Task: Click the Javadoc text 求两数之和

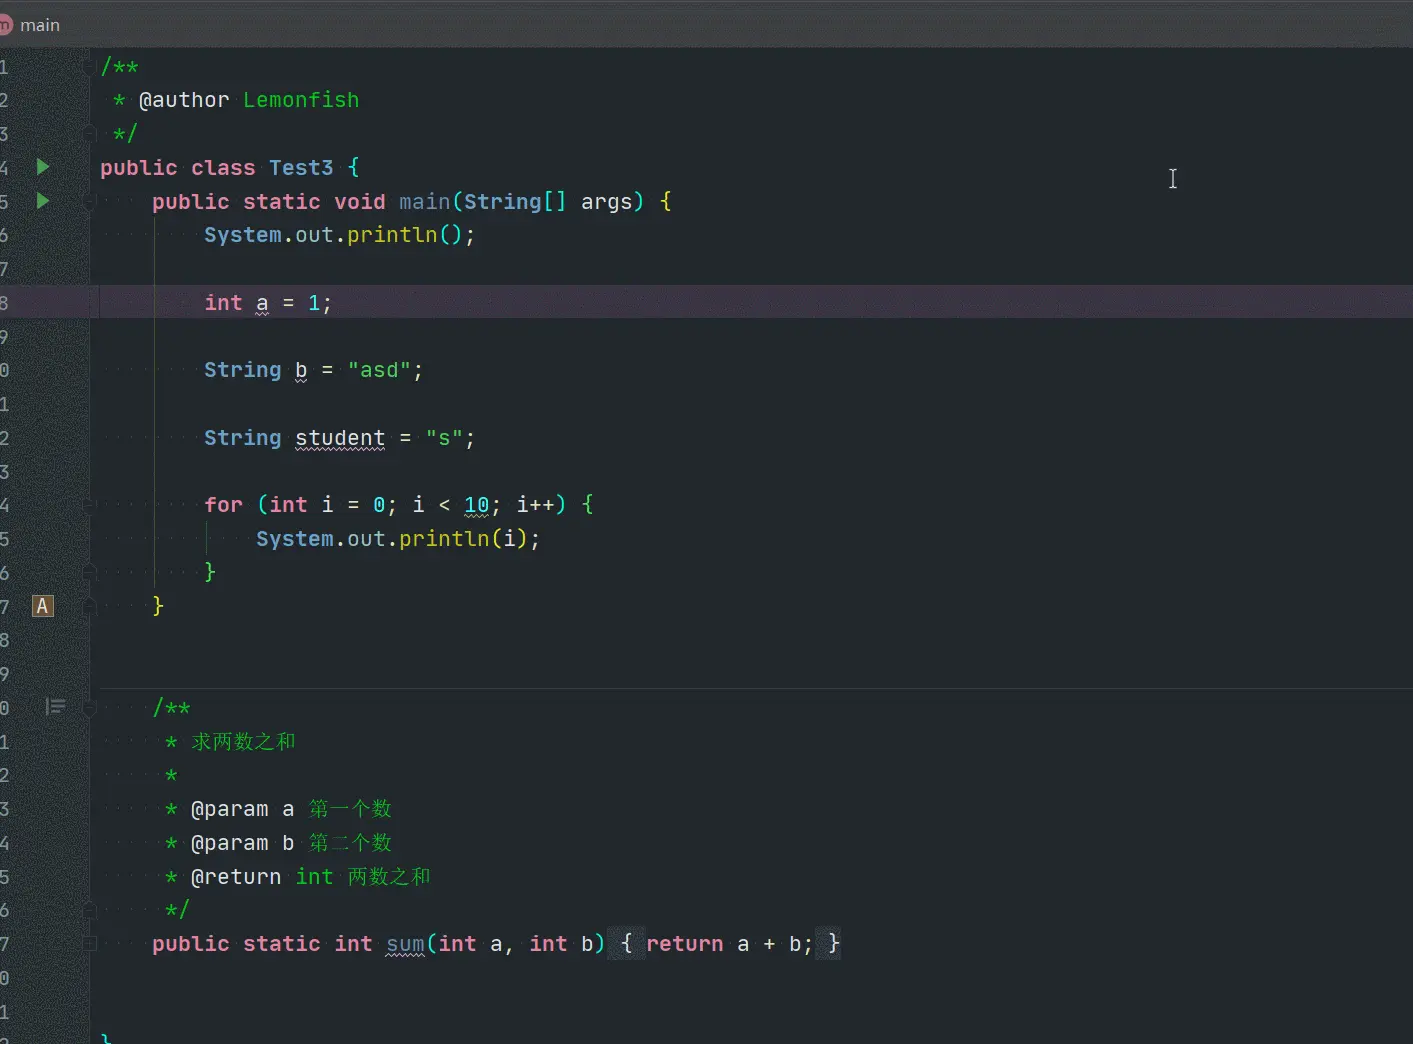Action: pyautogui.click(x=244, y=741)
